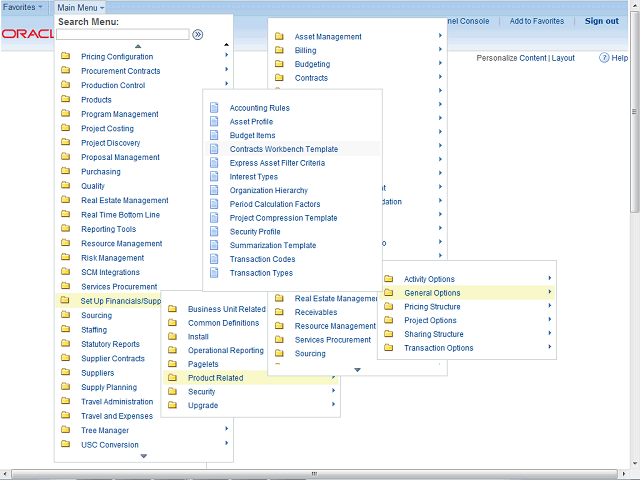Screen dimensions: 640x480
Task: Click the horizontal page scrollbar
Action: click(313, 473)
